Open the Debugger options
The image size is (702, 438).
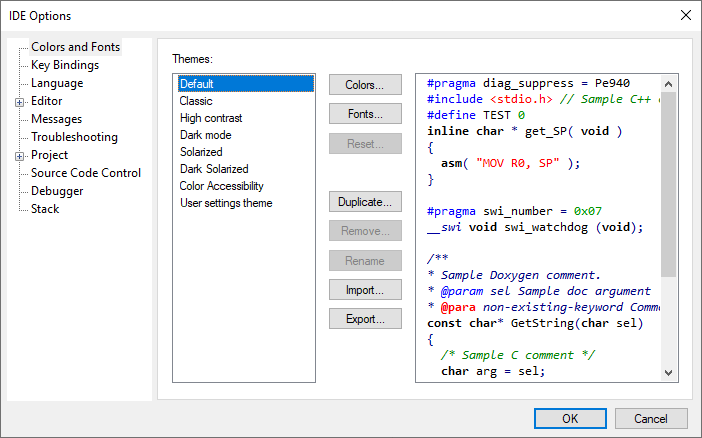point(57,191)
